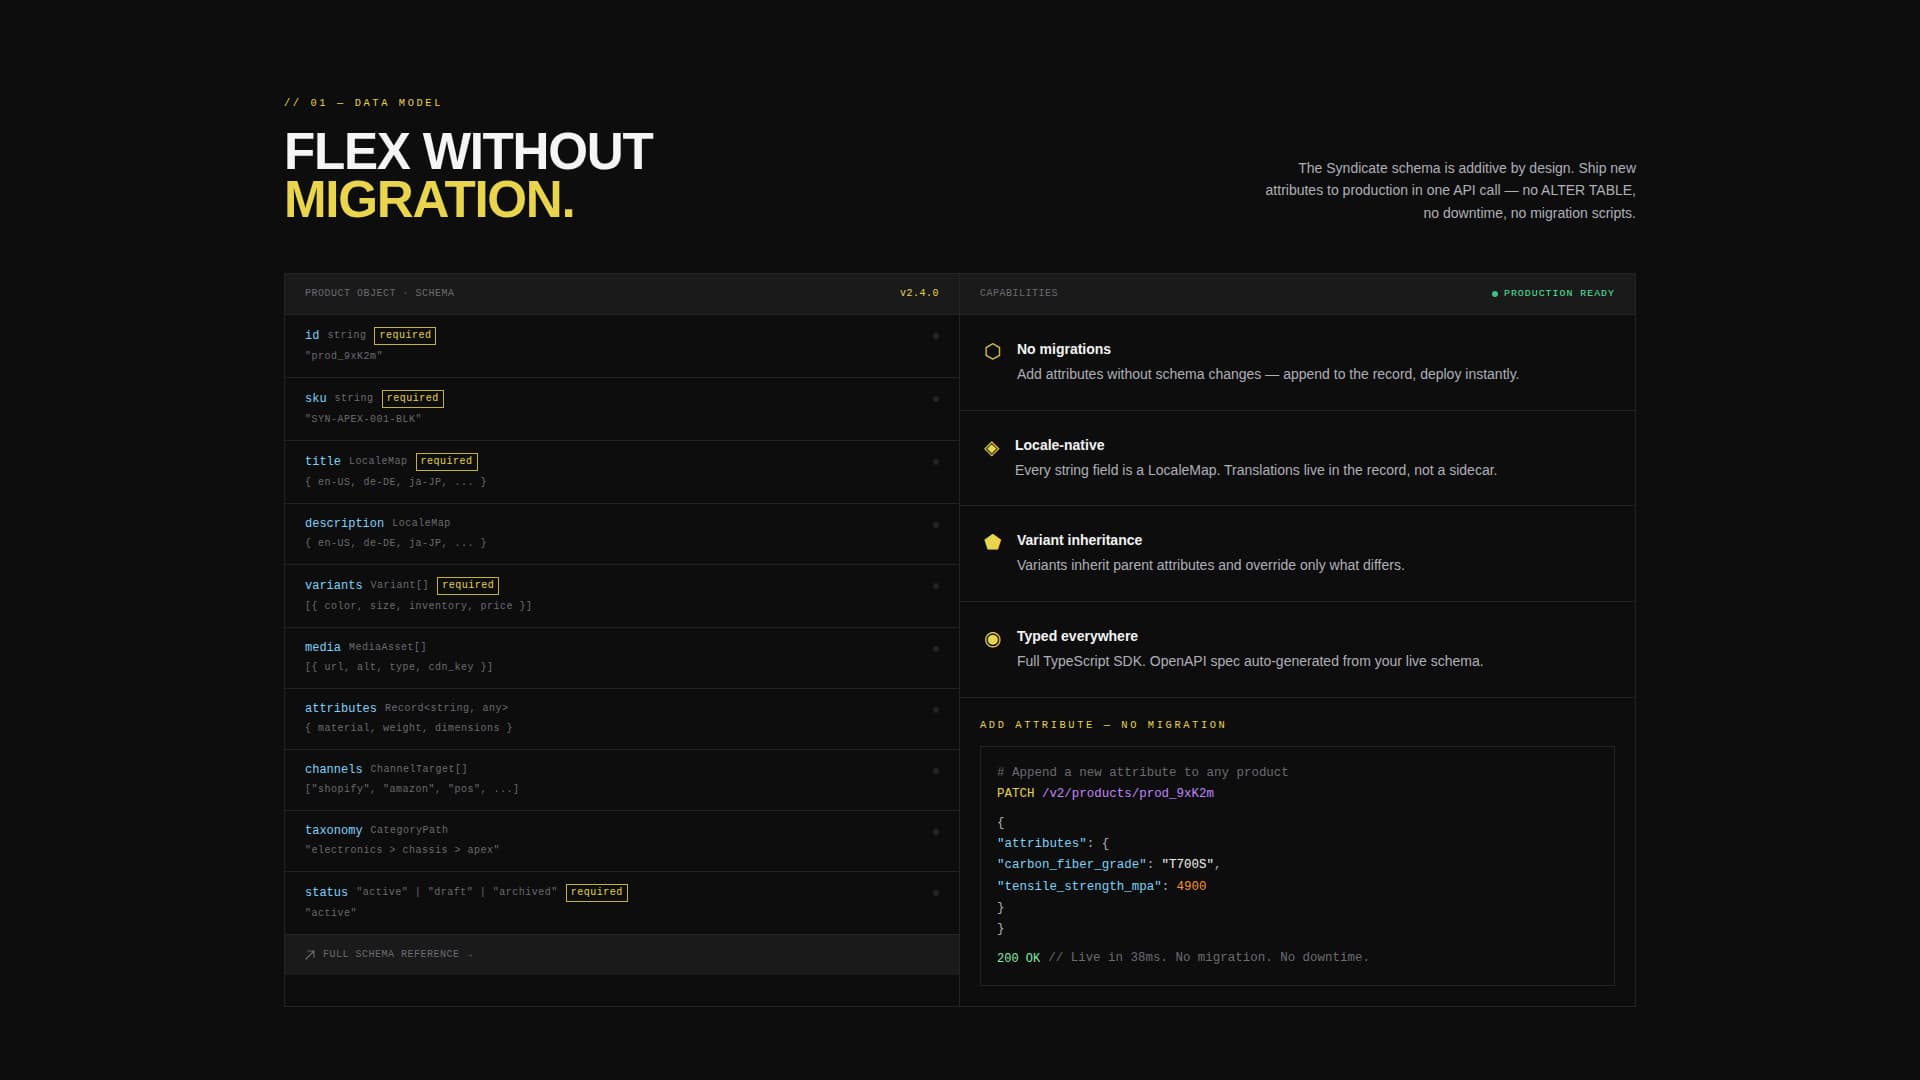
Task: Click the "prod_9xK2m" example value under id
Action: (x=343, y=356)
